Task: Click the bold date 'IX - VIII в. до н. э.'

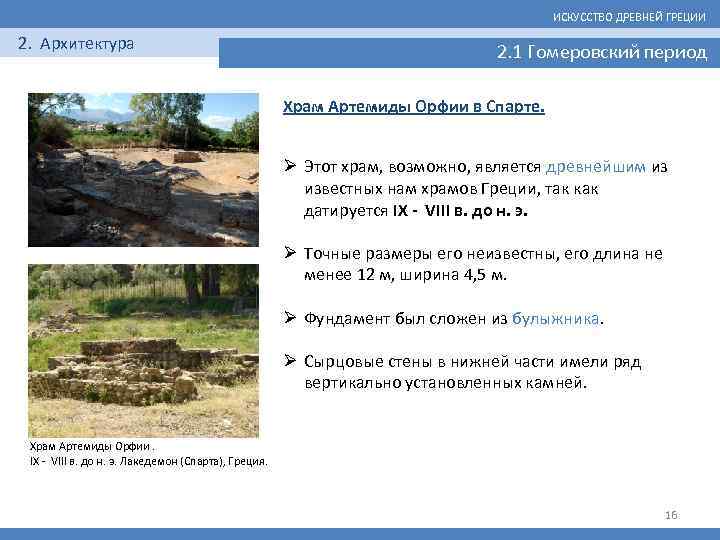Action: tap(461, 211)
